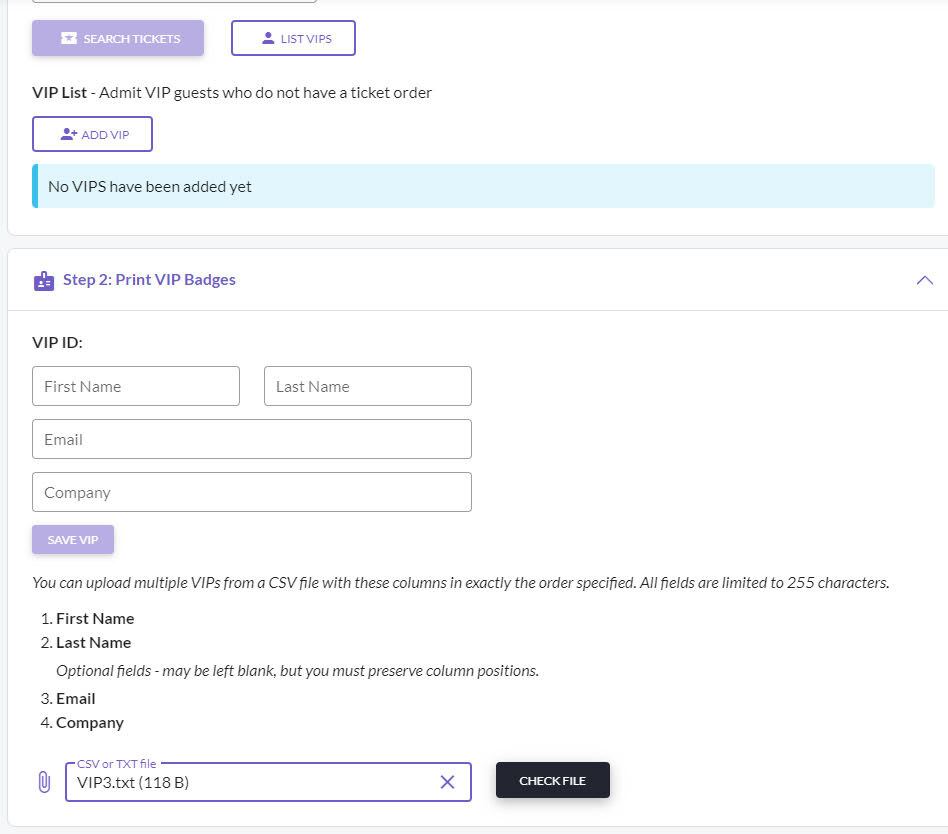
Task: Click into the Email input field
Action: [x=252, y=439]
